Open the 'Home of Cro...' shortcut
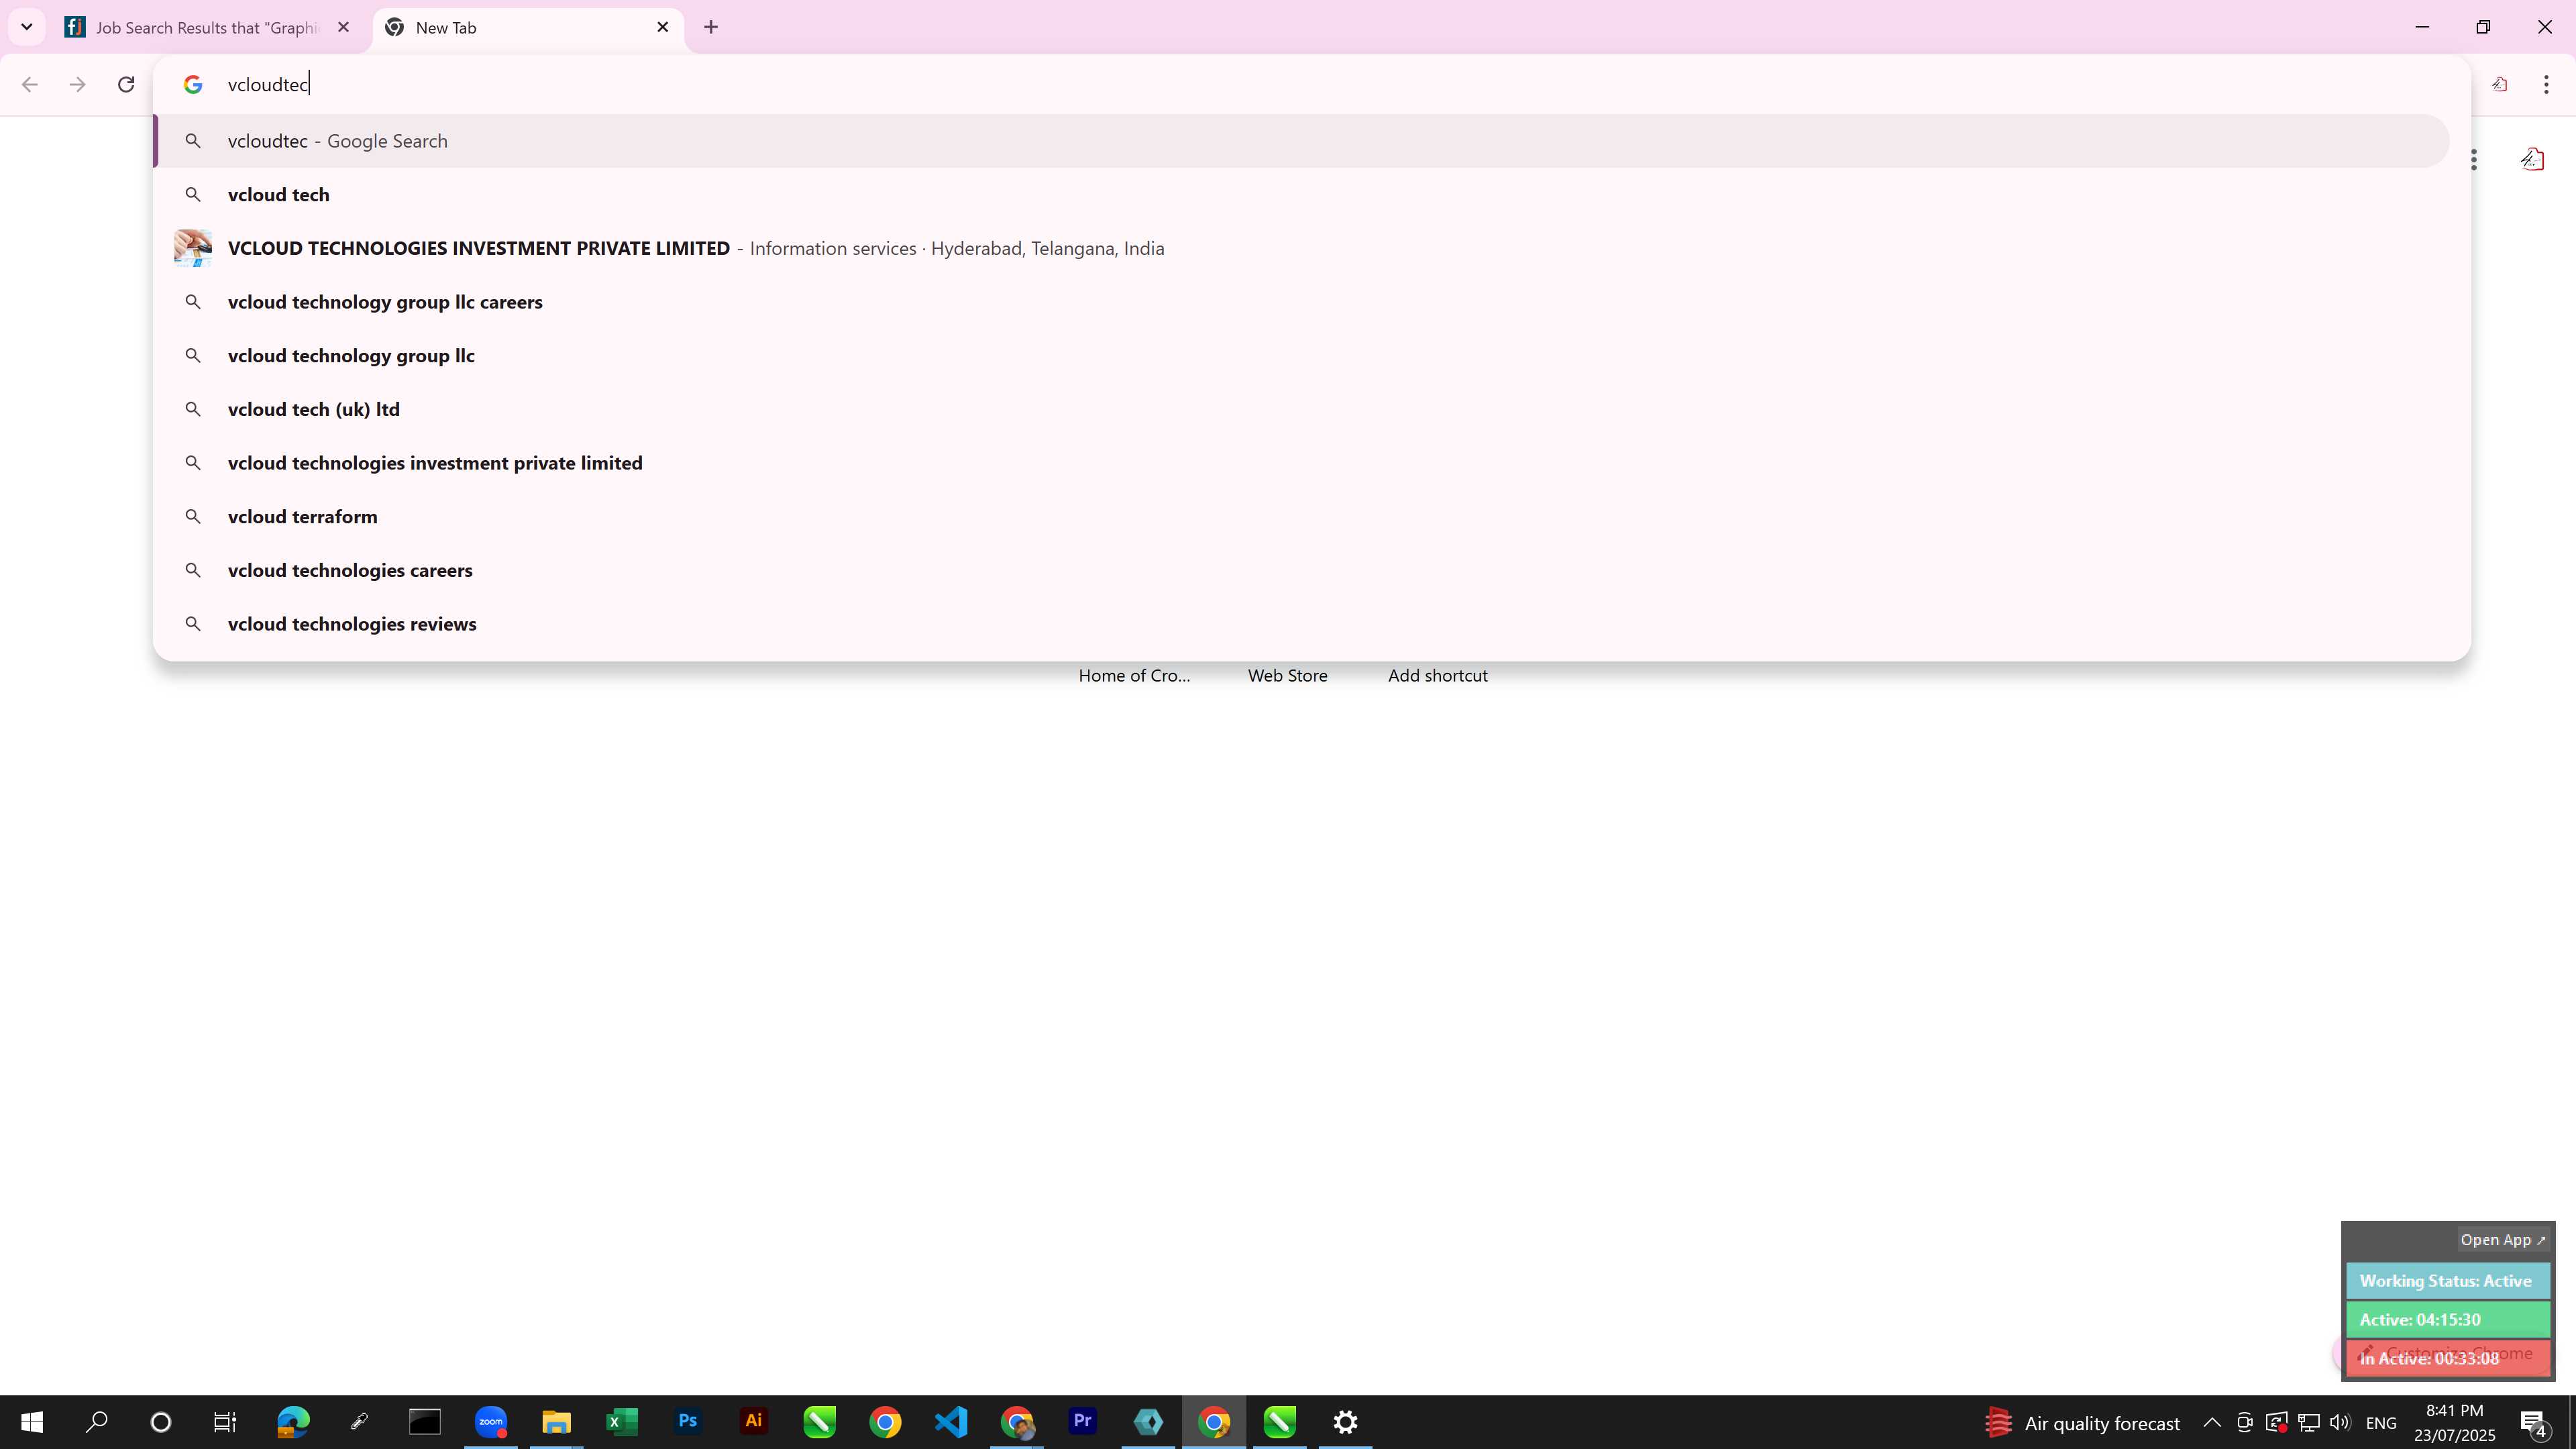 click(x=1134, y=675)
